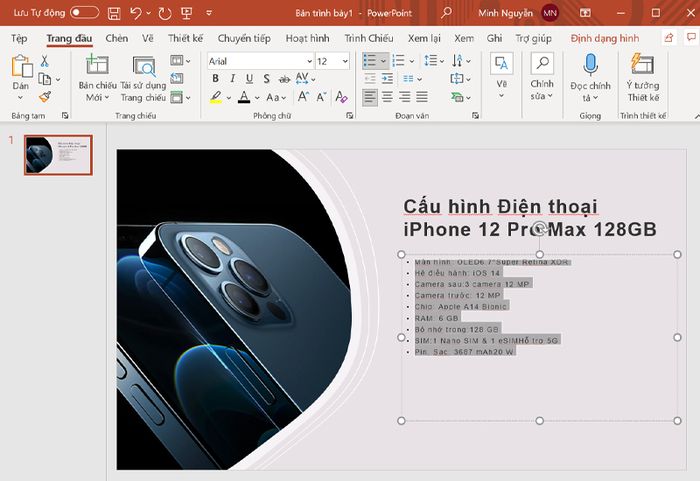Start slideshow from beginning icon
The height and width of the screenshot is (481, 700).
click(187, 13)
